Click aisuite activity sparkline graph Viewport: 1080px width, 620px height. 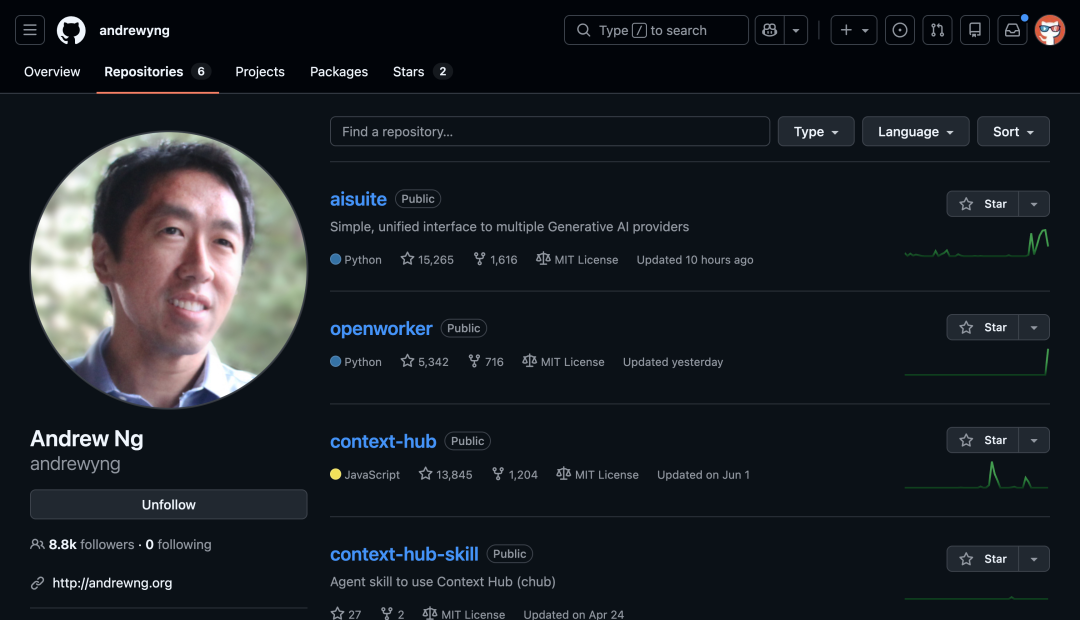click(x=977, y=243)
